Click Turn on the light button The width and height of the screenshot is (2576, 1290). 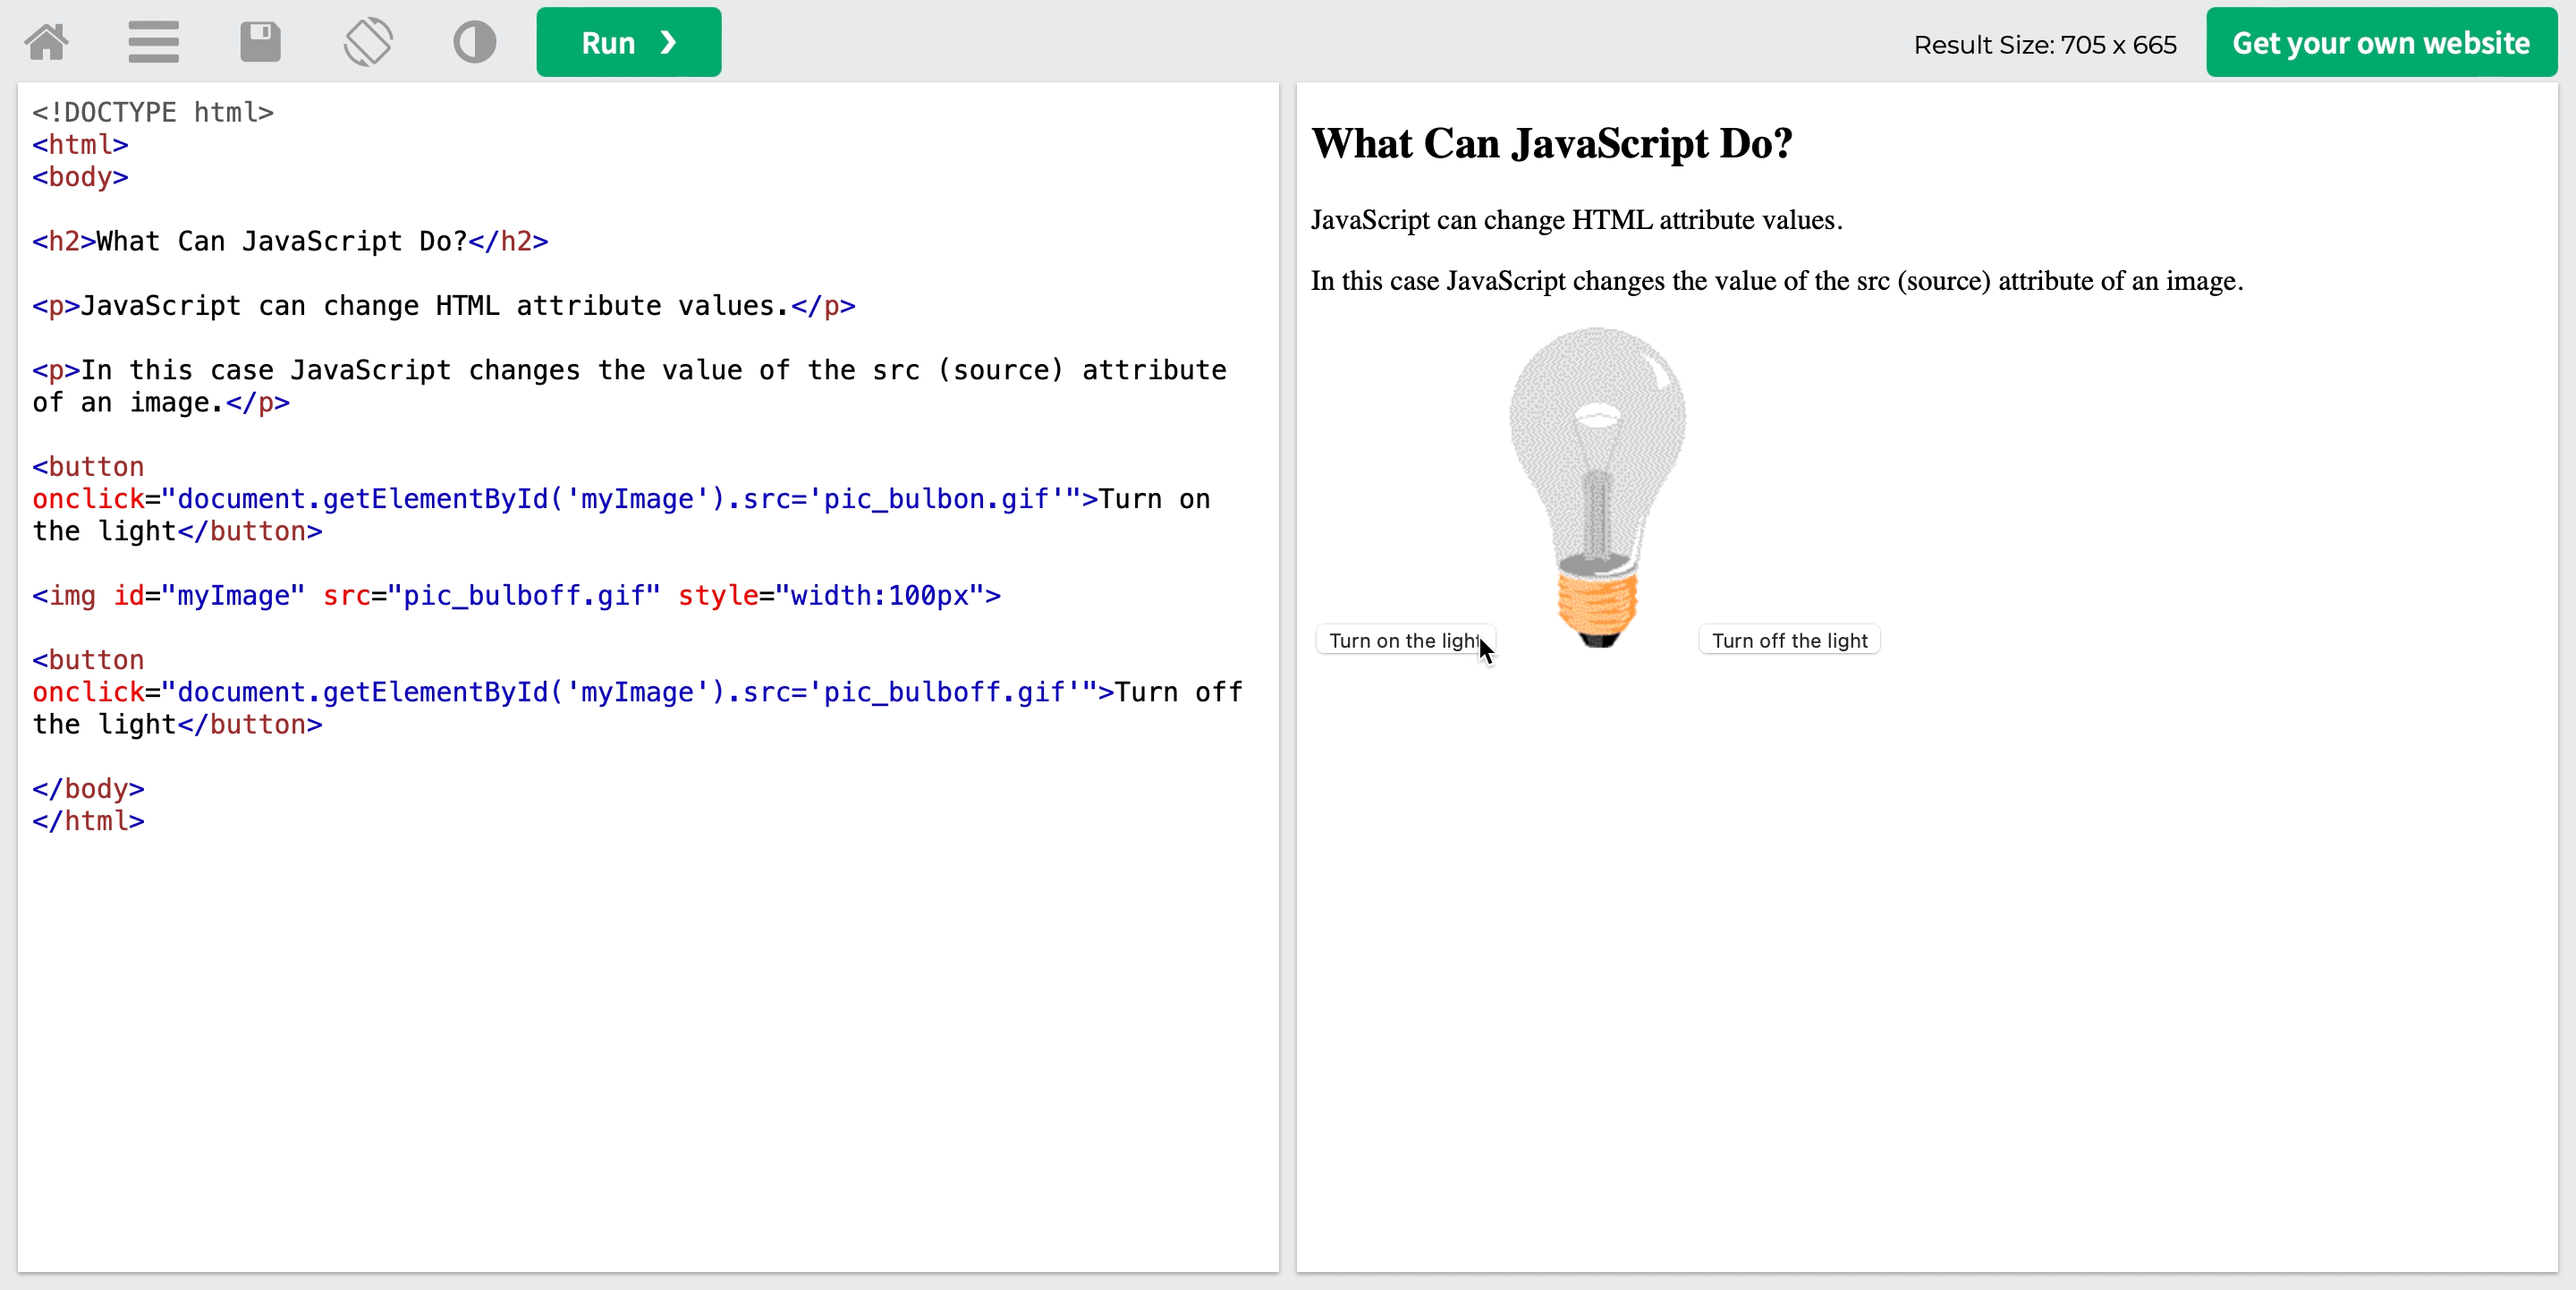click(1403, 640)
